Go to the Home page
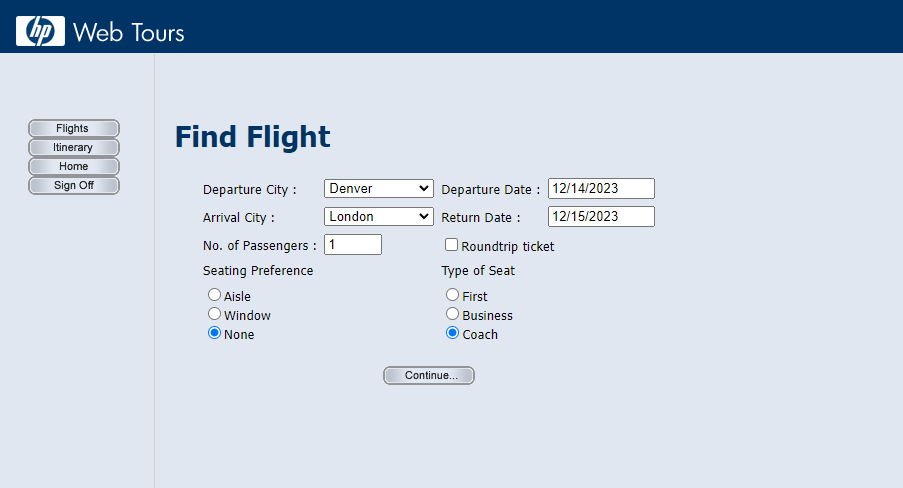This screenshot has width=903, height=488. point(73,166)
